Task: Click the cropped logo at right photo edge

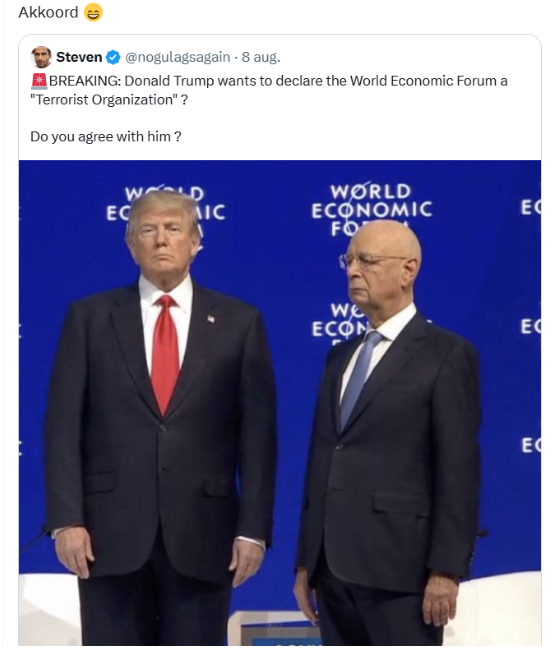Action: coord(531,208)
